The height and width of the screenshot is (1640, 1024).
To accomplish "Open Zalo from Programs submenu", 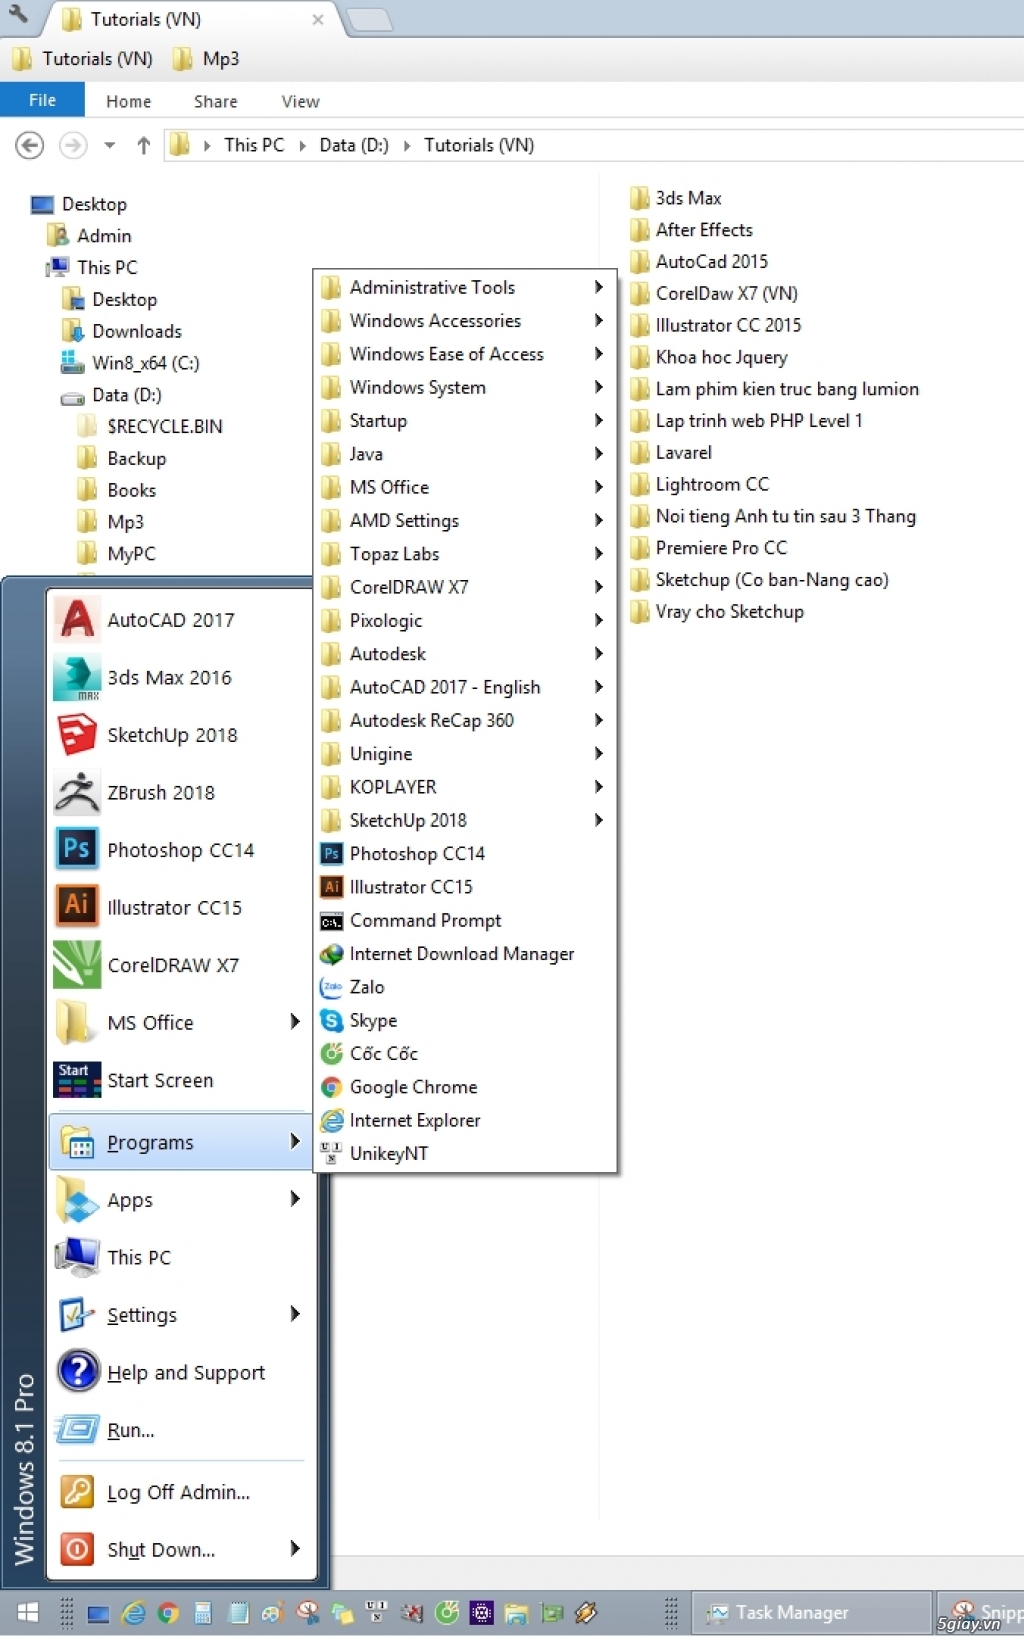I will tap(466, 987).
